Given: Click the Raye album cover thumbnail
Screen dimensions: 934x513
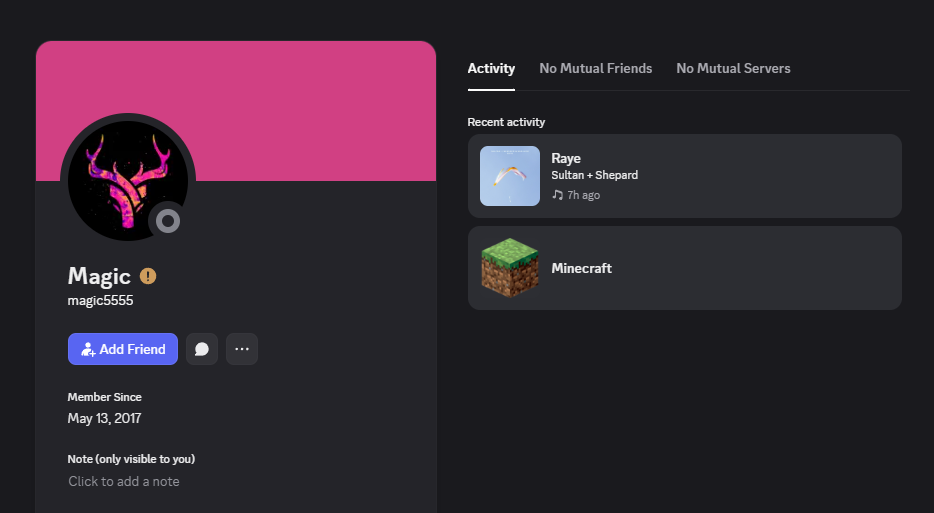Looking at the screenshot, I should [510, 176].
